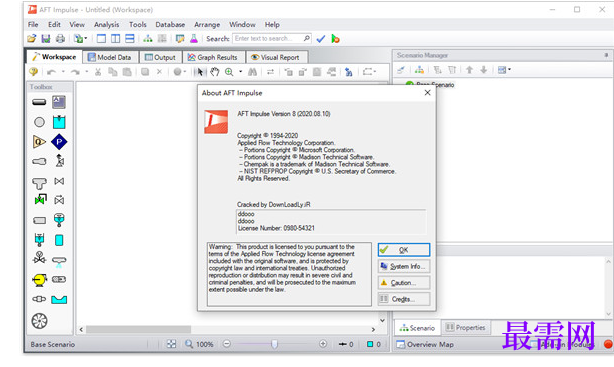Select the Tee junction icon

(39, 183)
